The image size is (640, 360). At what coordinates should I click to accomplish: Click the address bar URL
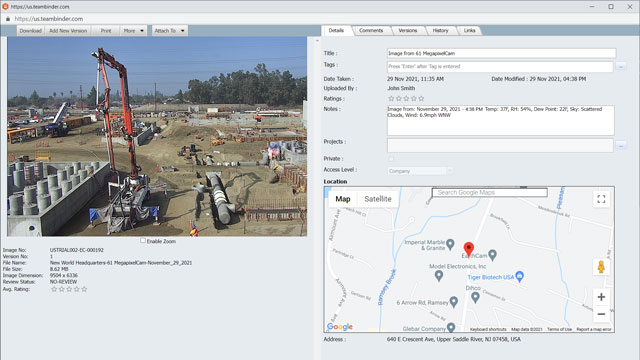point(49,19)
